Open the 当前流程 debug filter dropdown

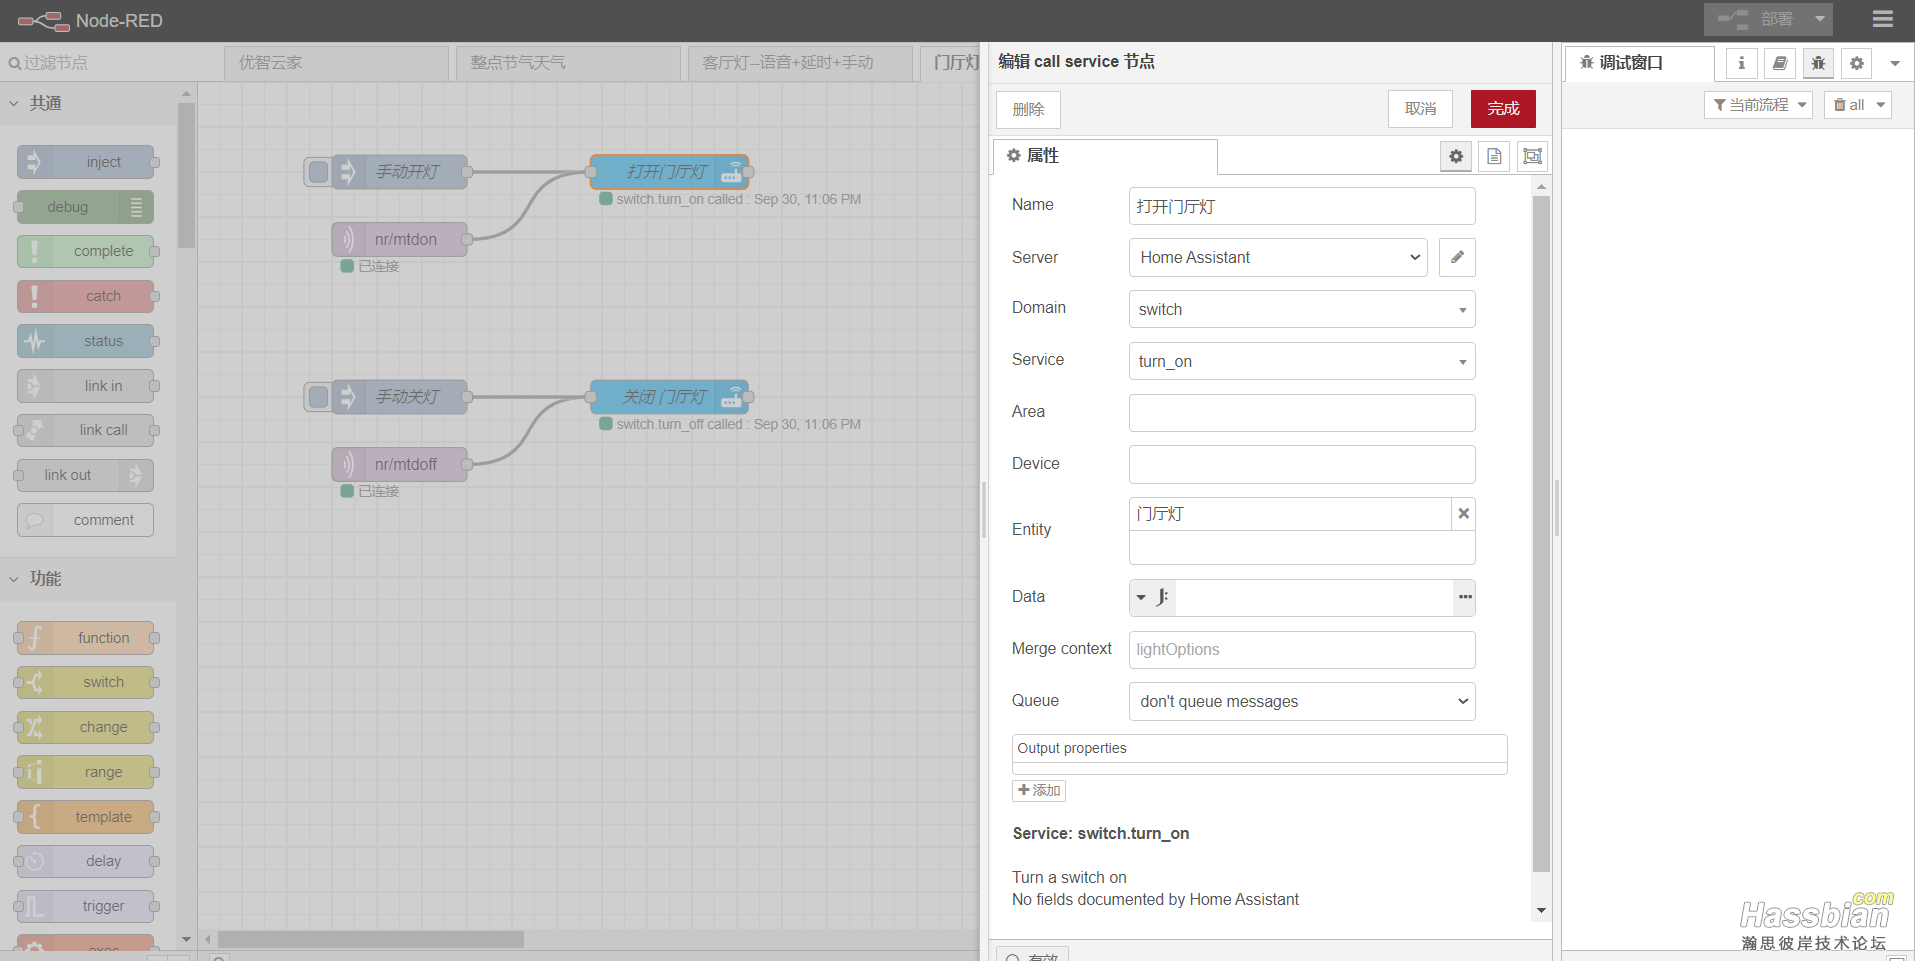1759,105
